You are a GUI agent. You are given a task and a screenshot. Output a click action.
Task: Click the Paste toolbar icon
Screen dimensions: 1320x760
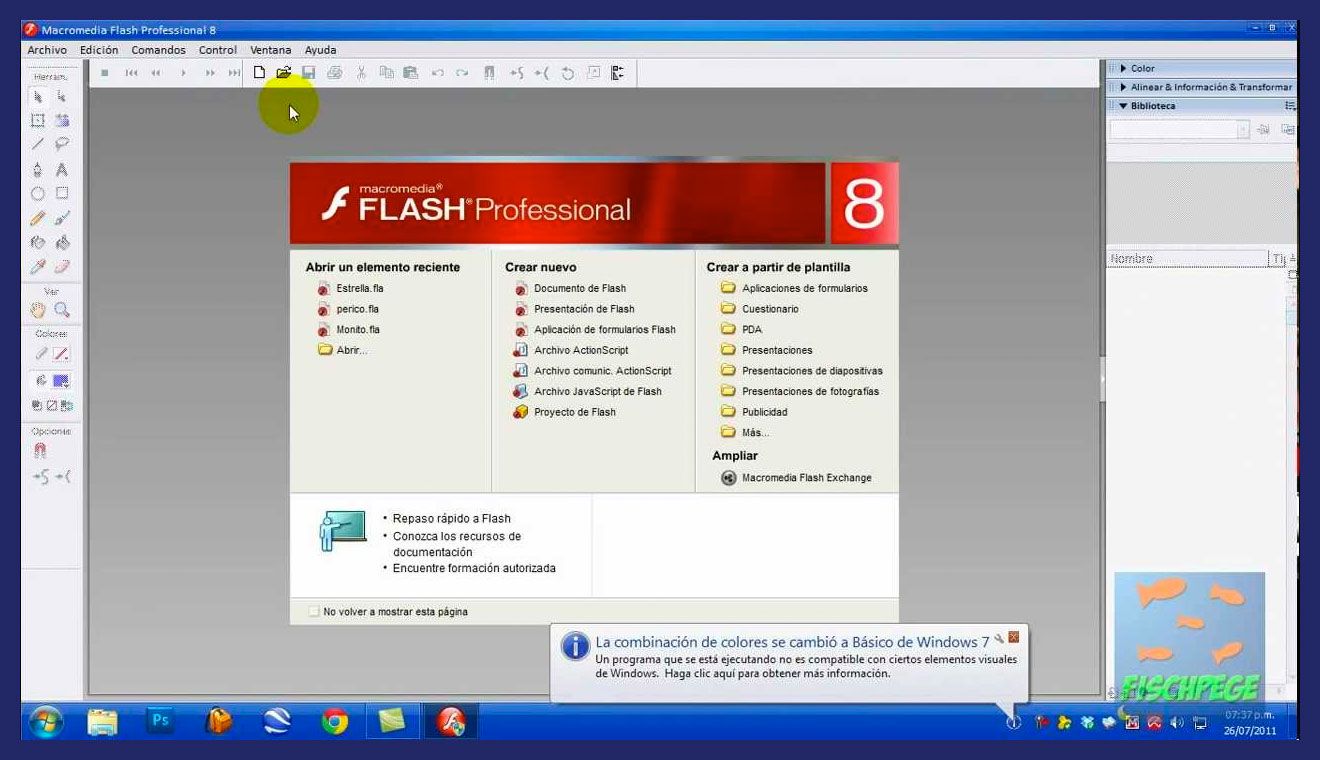point(411,72)
